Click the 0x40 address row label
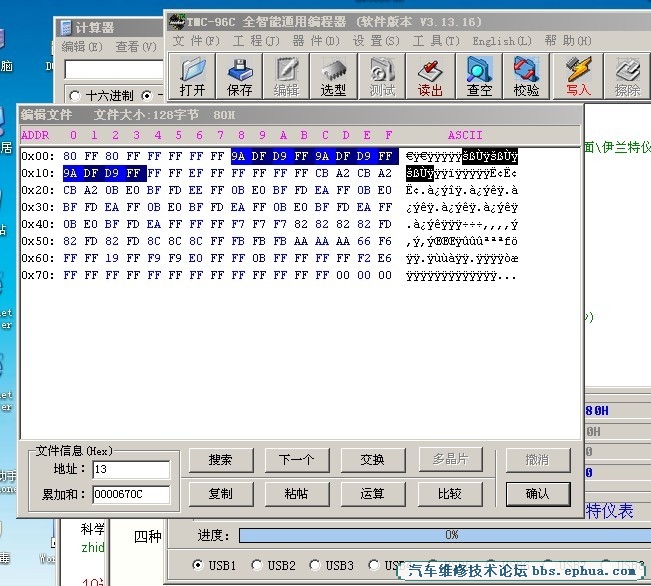The image size is (651, 586). click(38, 224)
